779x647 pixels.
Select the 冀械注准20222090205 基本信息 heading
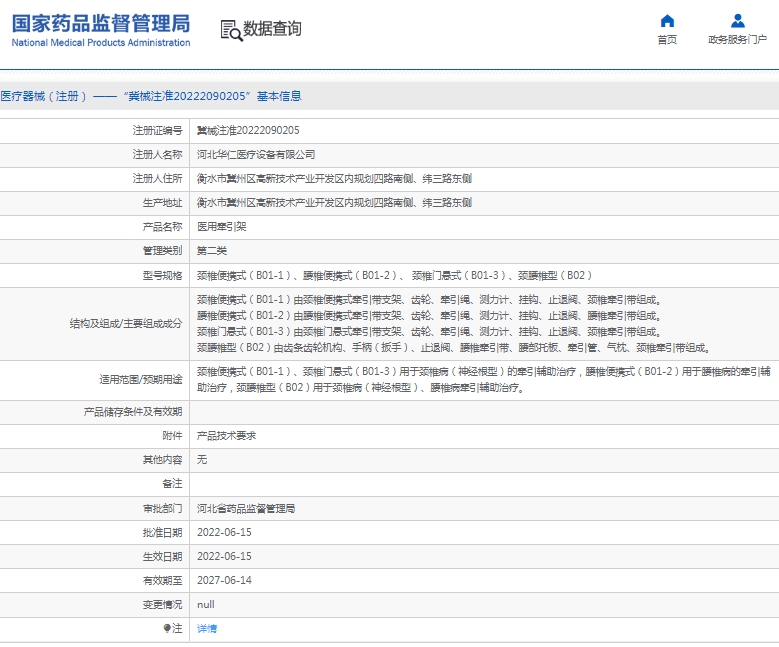pyautogui.click(x=151, y=96)
